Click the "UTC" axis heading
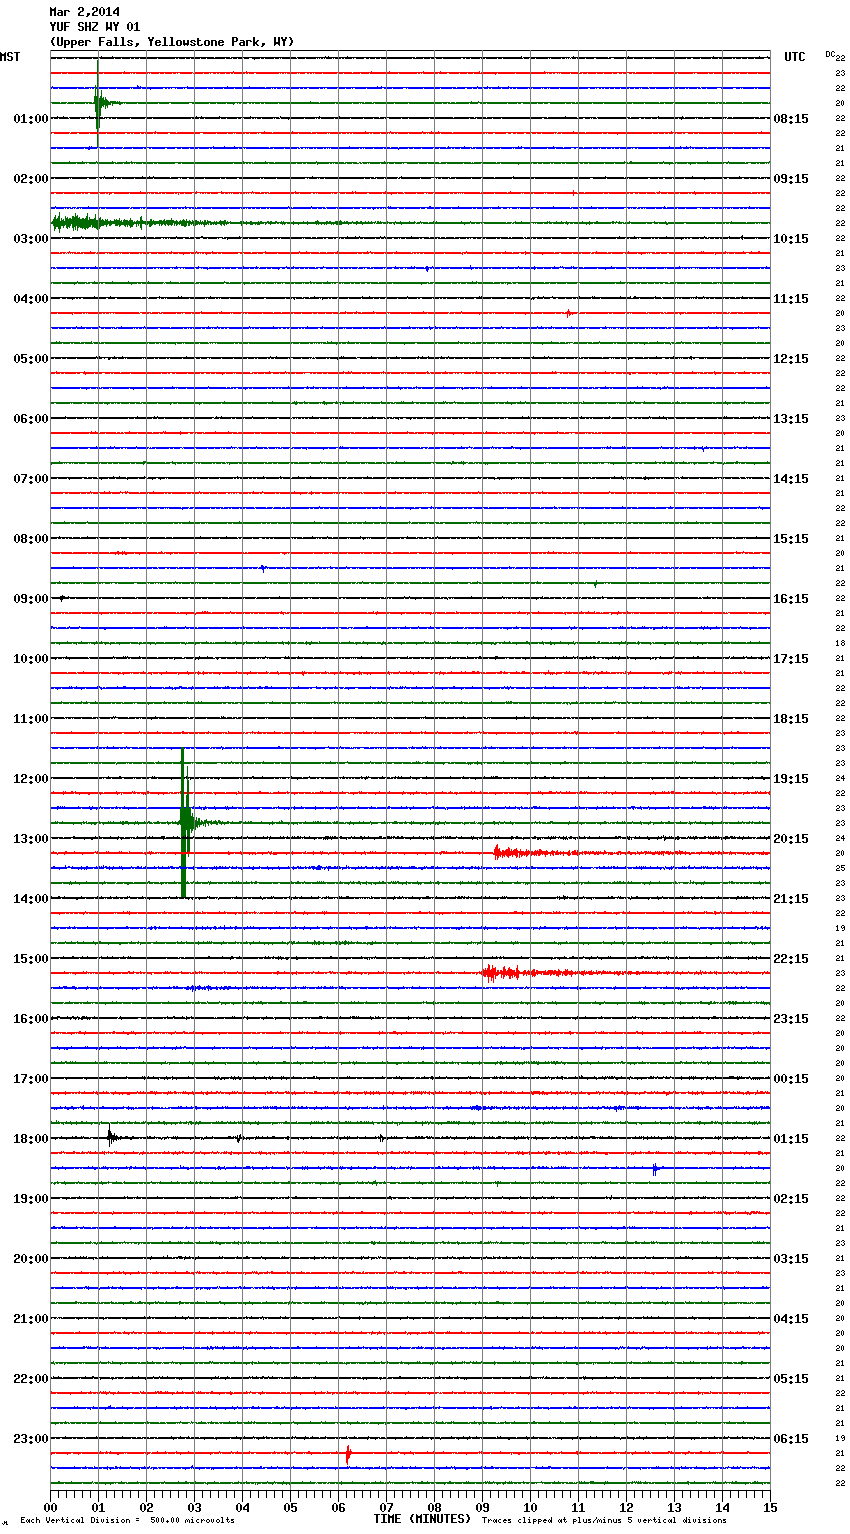Image resolution: width=850 pixels, height=1534 pixels. (795, 57)
